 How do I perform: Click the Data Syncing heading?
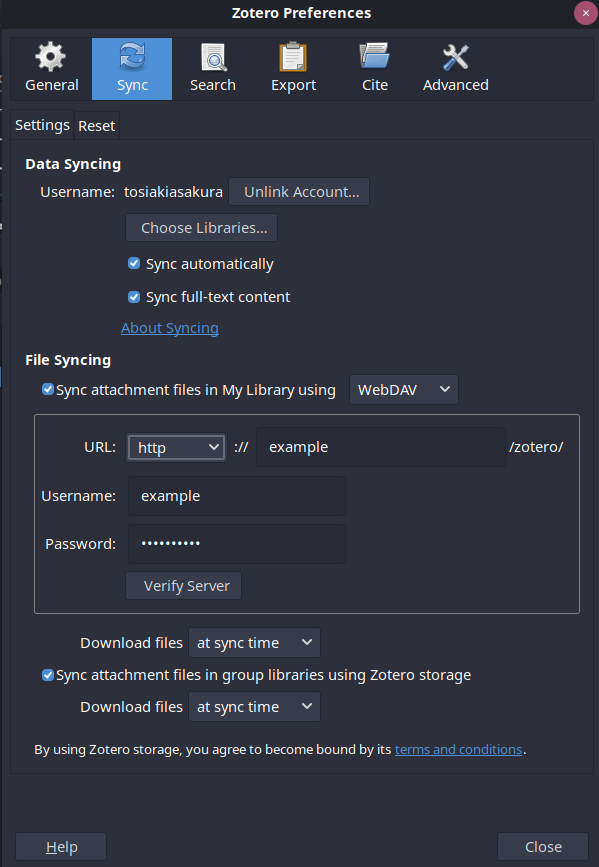(73, 164)
